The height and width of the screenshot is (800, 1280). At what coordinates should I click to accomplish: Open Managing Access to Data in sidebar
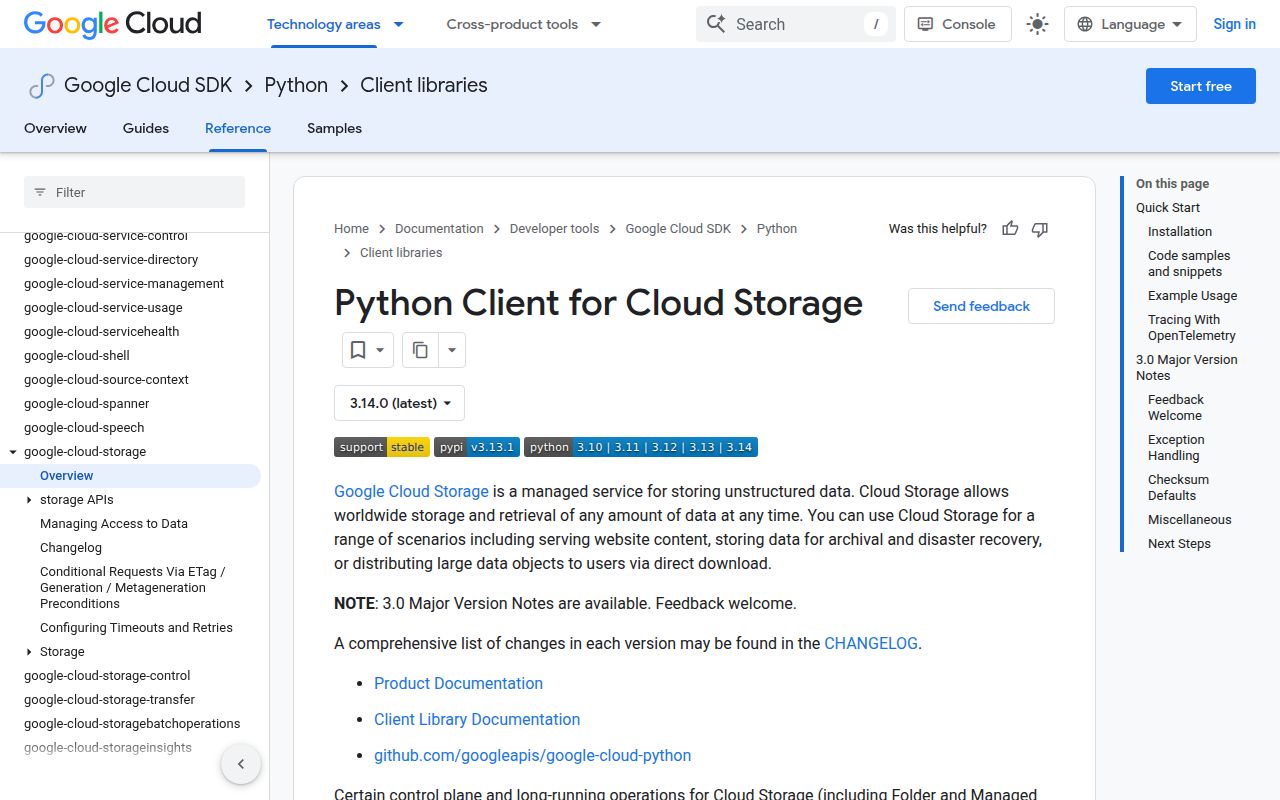tap(114, 524)
